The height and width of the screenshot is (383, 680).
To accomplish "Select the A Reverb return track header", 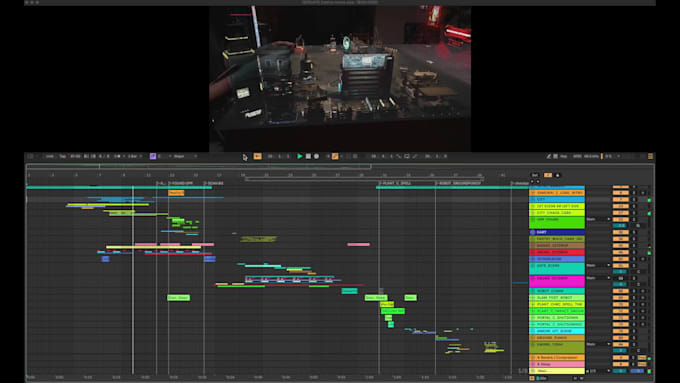I will coord(557,358).
